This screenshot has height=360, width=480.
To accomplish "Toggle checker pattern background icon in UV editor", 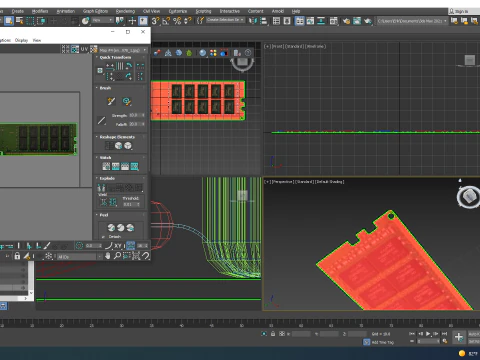I will (x=75, y=49).
